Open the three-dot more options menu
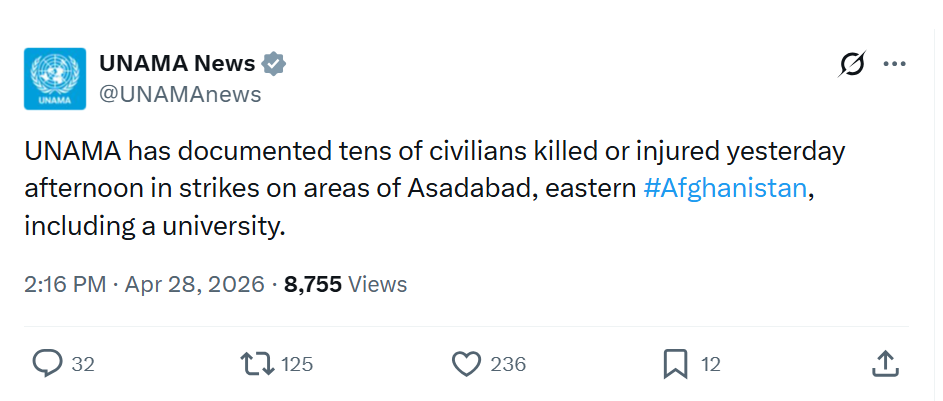This screenshot has width=943, height=401. tap(894, 65)
